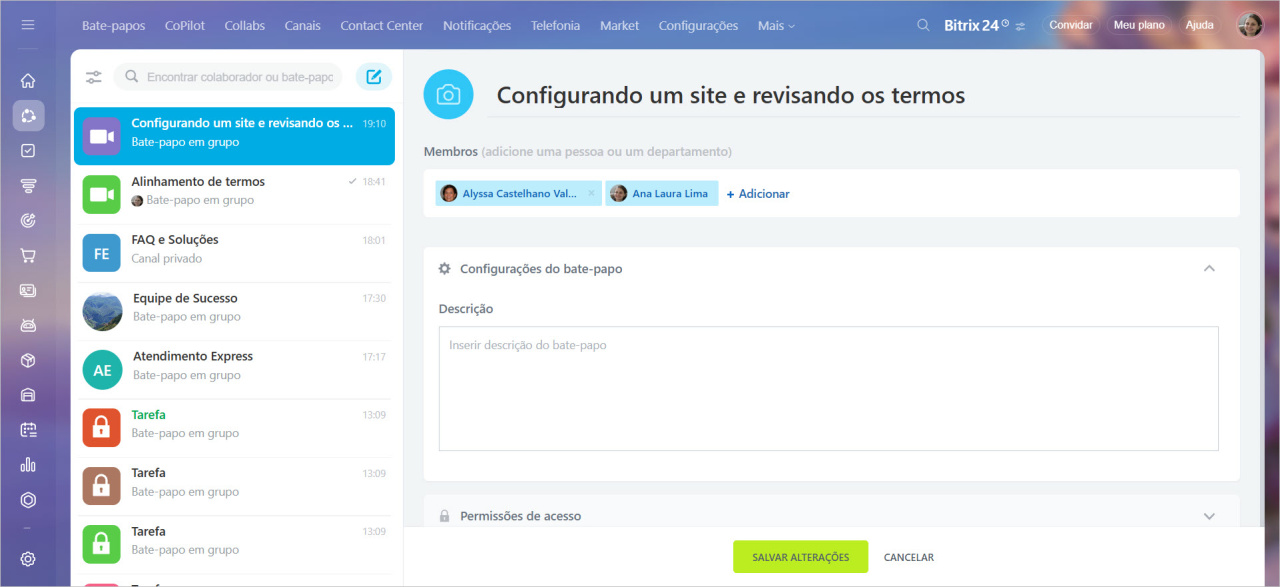The image size is (1280, 587).
Task: Open the Tasks checkmark sidebar icon
Action: [28, 151]
